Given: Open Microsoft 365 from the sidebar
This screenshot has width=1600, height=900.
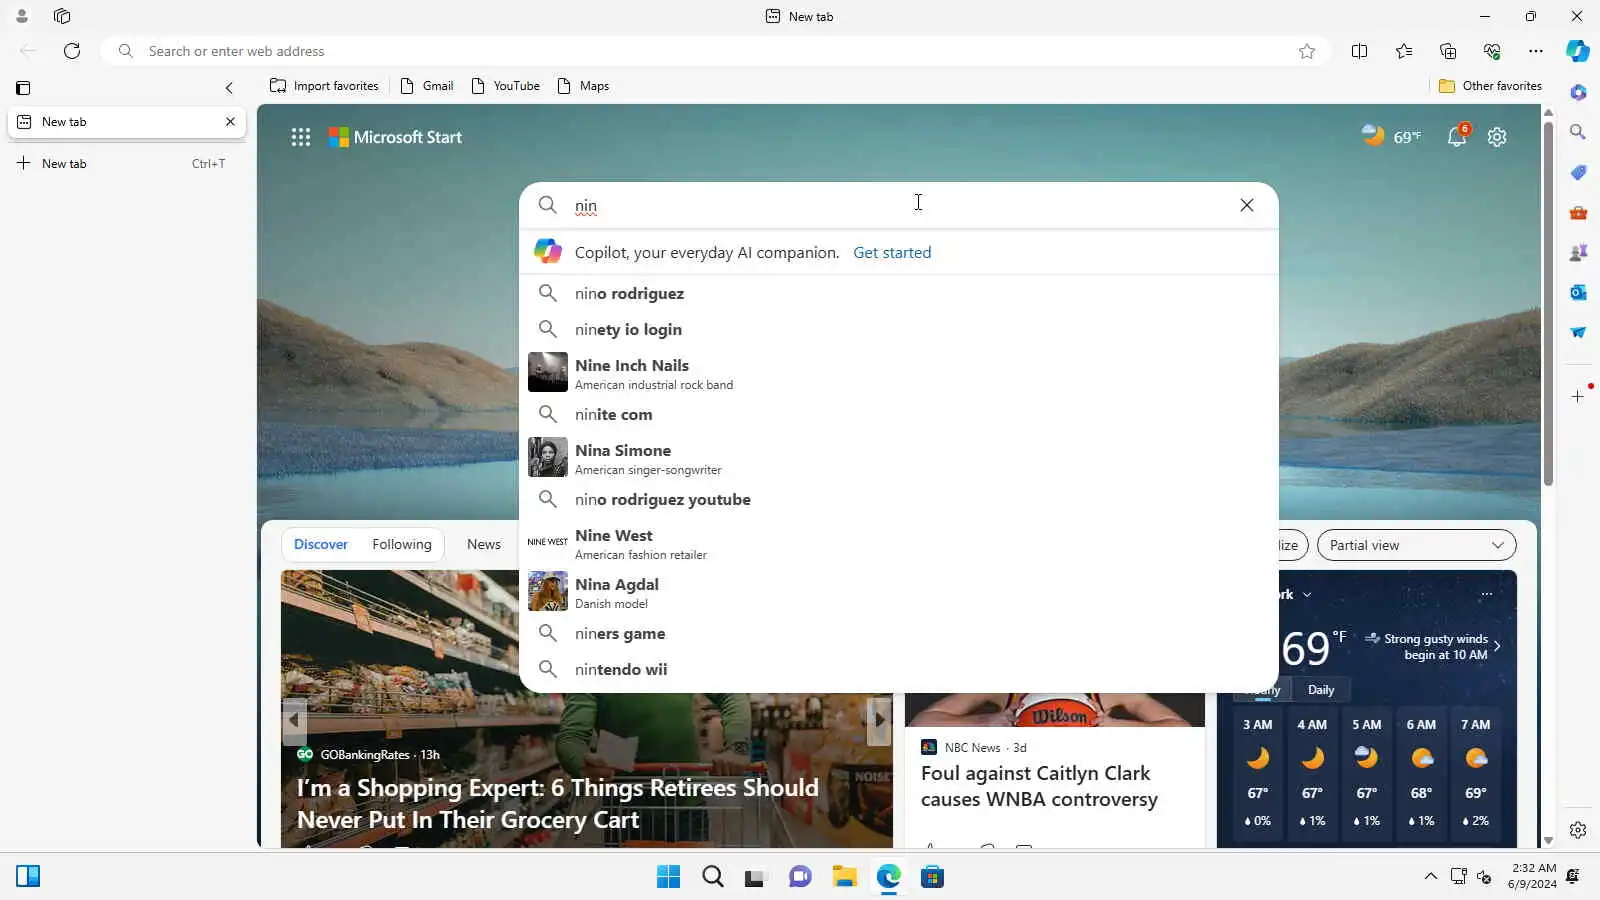Looking at the screenshot, I should point(1578,92).
